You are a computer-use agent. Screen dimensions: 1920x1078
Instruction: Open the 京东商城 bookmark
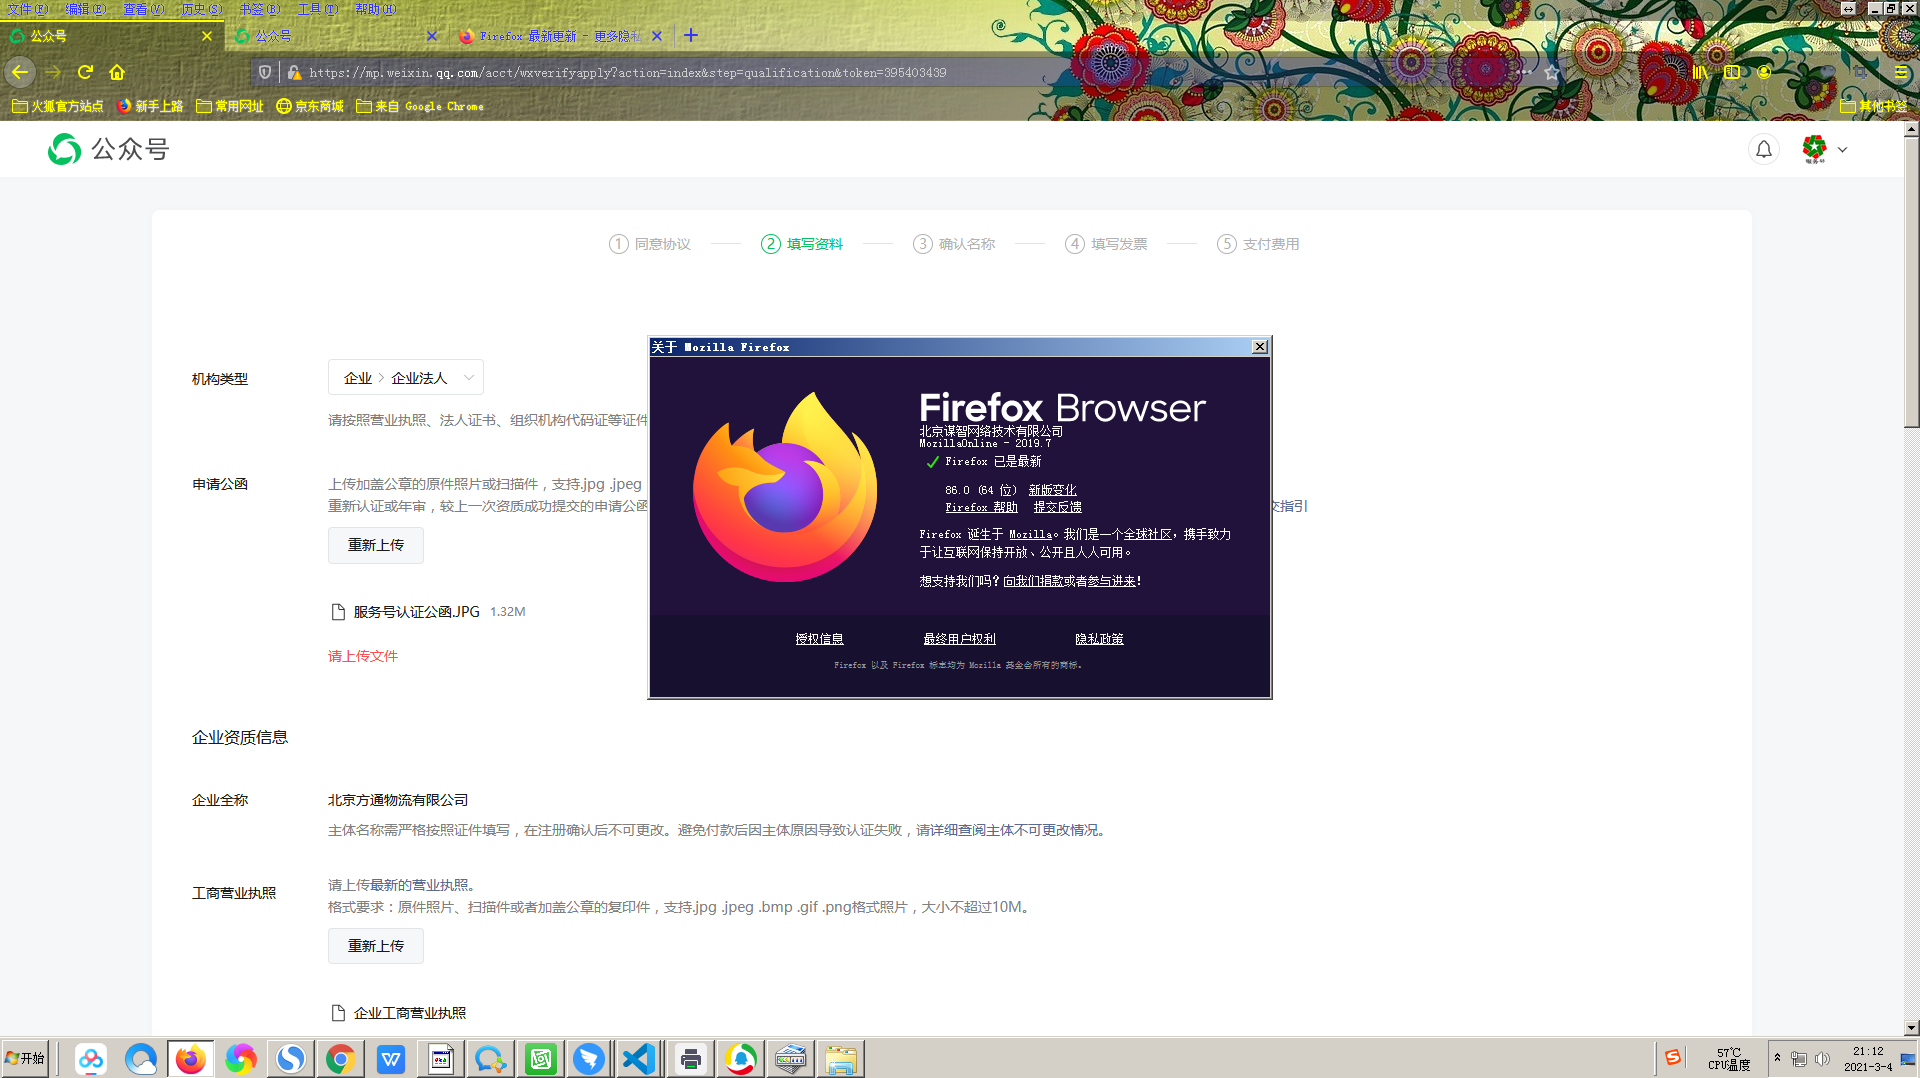[309, 106]
